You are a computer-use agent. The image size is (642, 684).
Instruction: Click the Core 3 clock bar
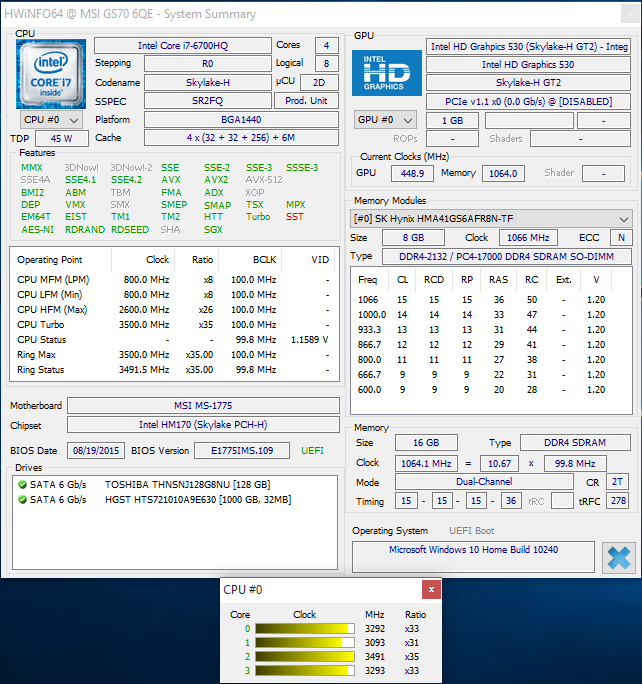click(304, 670)
